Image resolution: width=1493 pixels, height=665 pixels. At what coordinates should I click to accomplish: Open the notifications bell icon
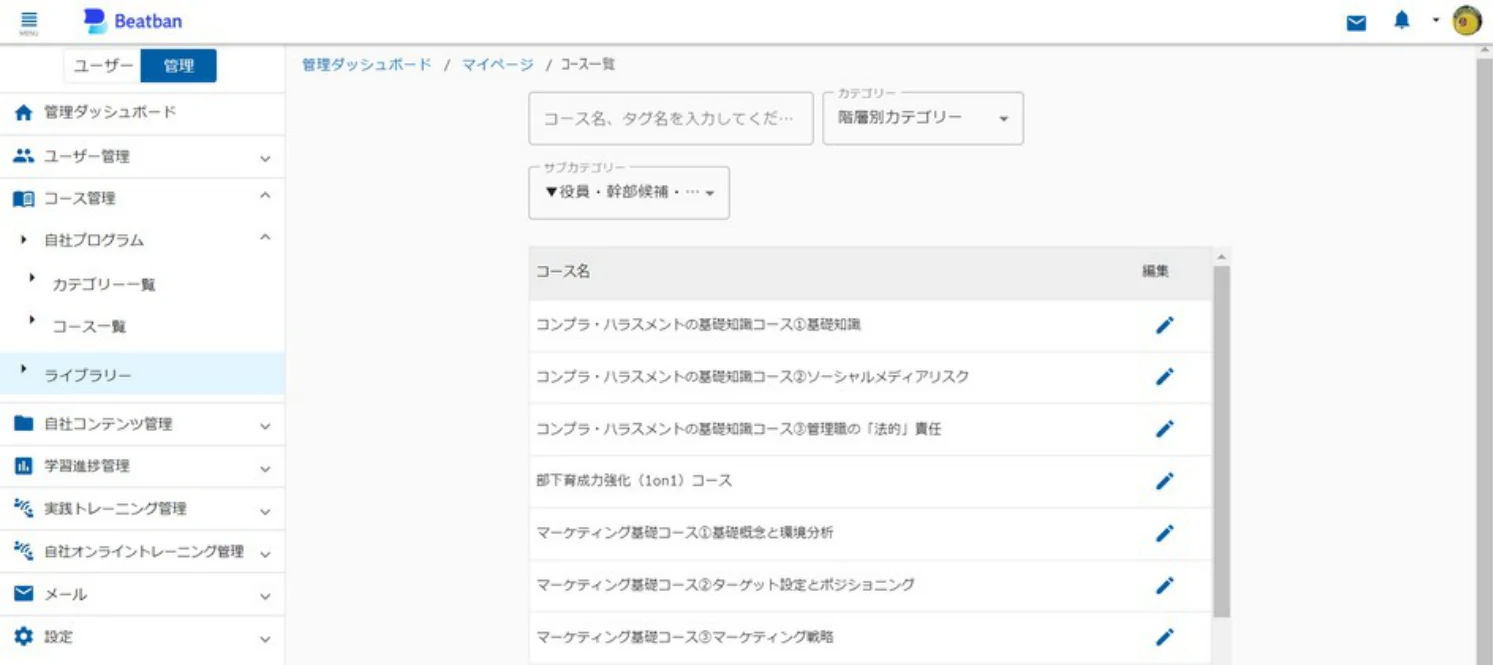pyautogui.click(x=1402, y=21)
